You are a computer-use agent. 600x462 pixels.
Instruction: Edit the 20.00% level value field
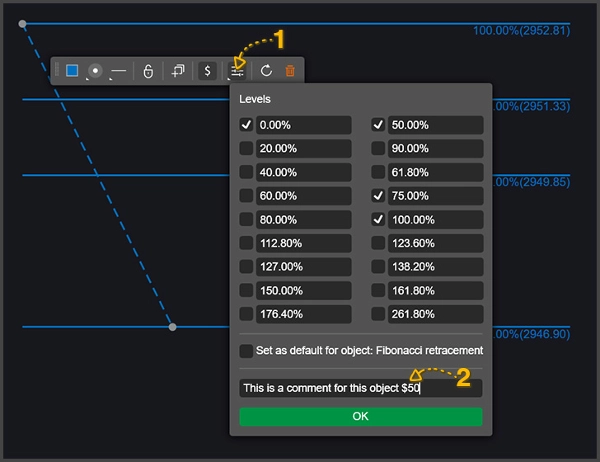point(304,148)
